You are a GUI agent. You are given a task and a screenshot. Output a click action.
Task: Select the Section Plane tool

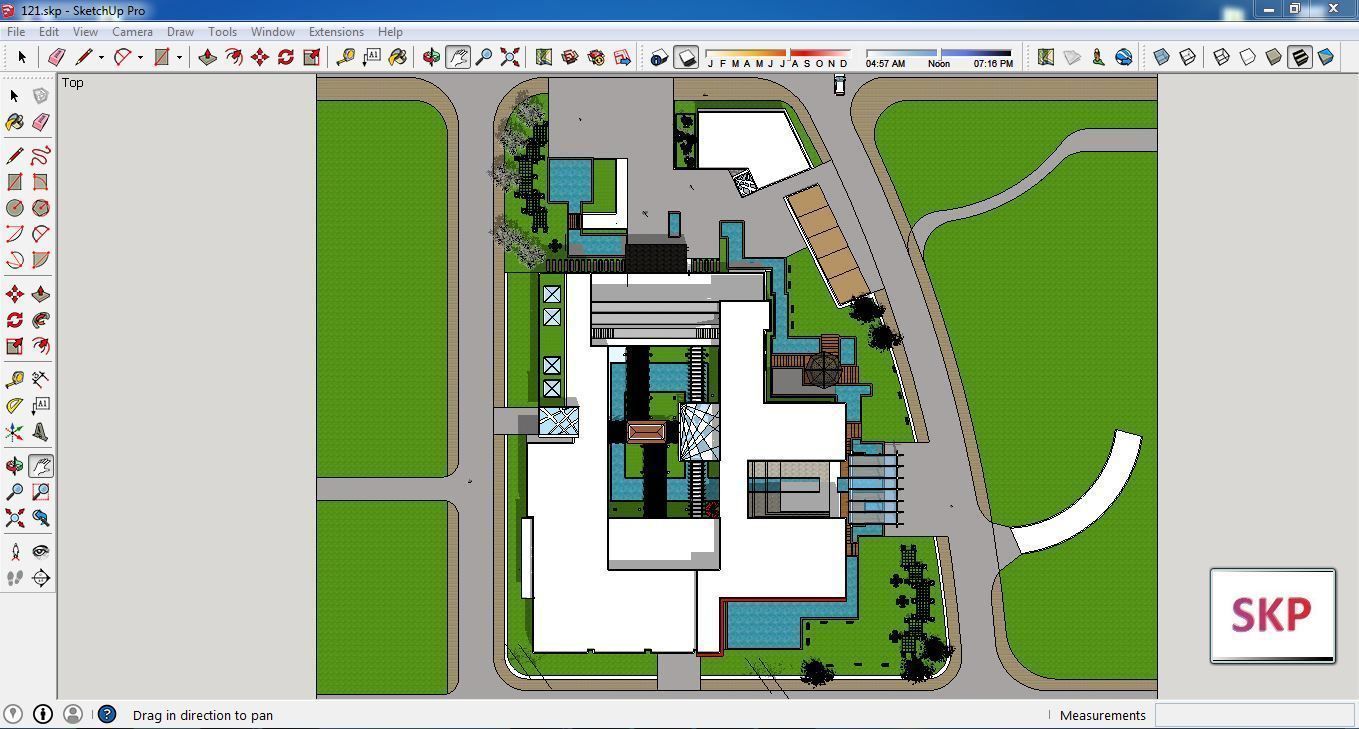[x=41, y=578]
